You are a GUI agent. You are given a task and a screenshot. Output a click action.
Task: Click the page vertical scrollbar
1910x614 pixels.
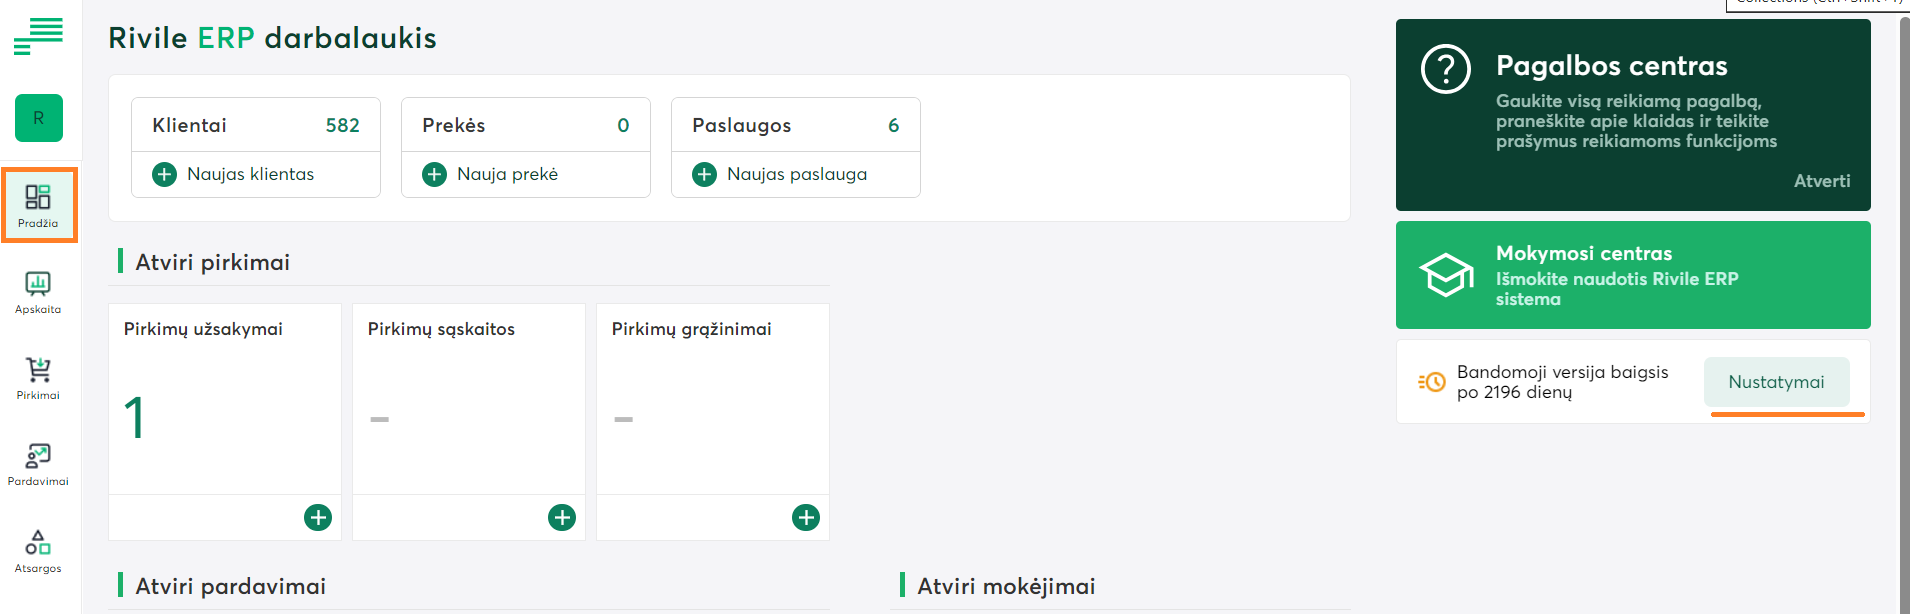(x=1903, y=300)
